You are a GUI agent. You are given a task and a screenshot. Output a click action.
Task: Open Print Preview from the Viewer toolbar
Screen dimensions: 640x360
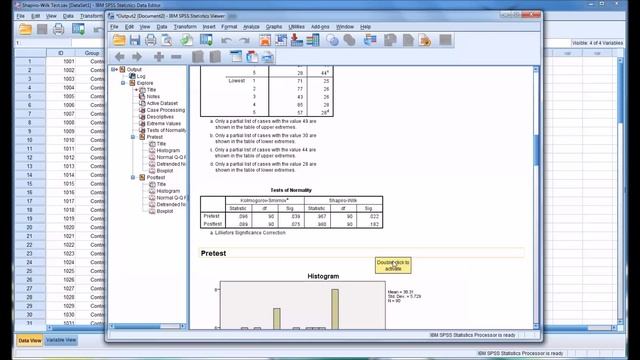[x=166, y=40]
